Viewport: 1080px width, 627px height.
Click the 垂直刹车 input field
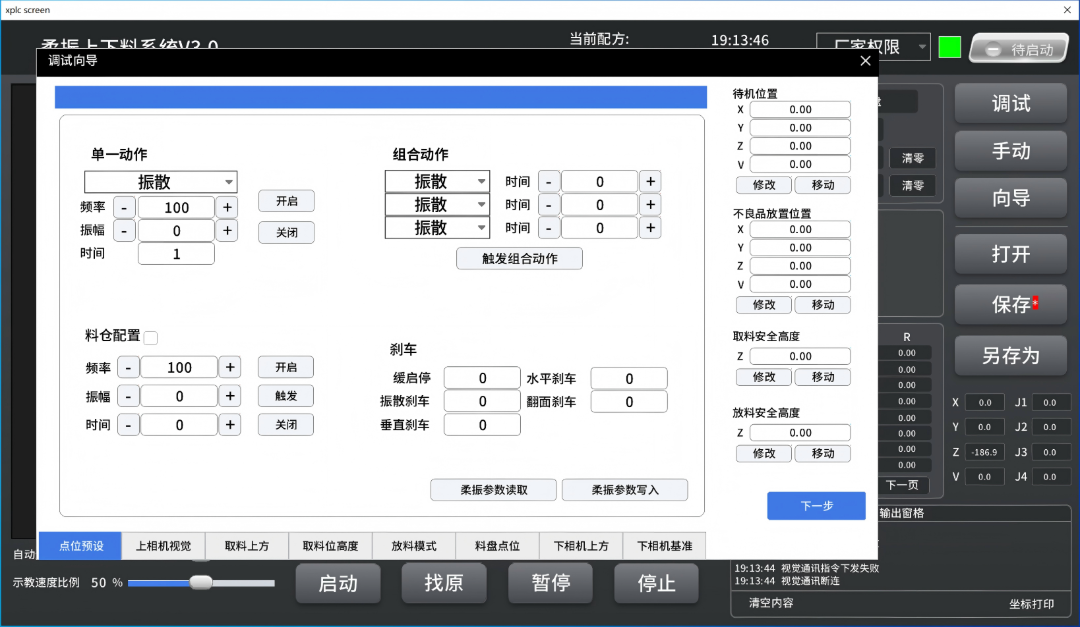(x=482, y=425)
